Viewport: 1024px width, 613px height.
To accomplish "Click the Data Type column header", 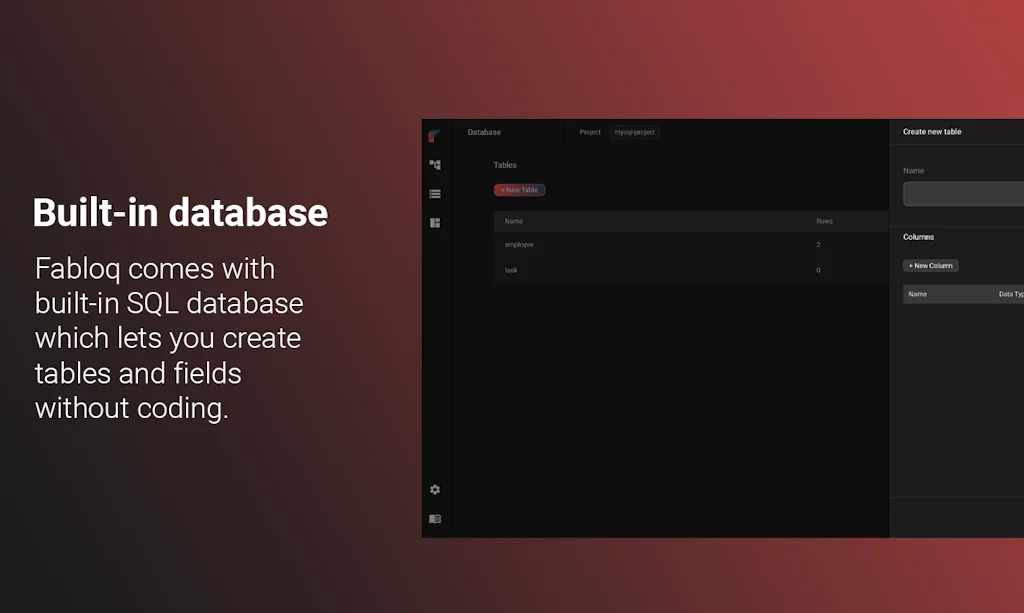I will pos(1010,295).
